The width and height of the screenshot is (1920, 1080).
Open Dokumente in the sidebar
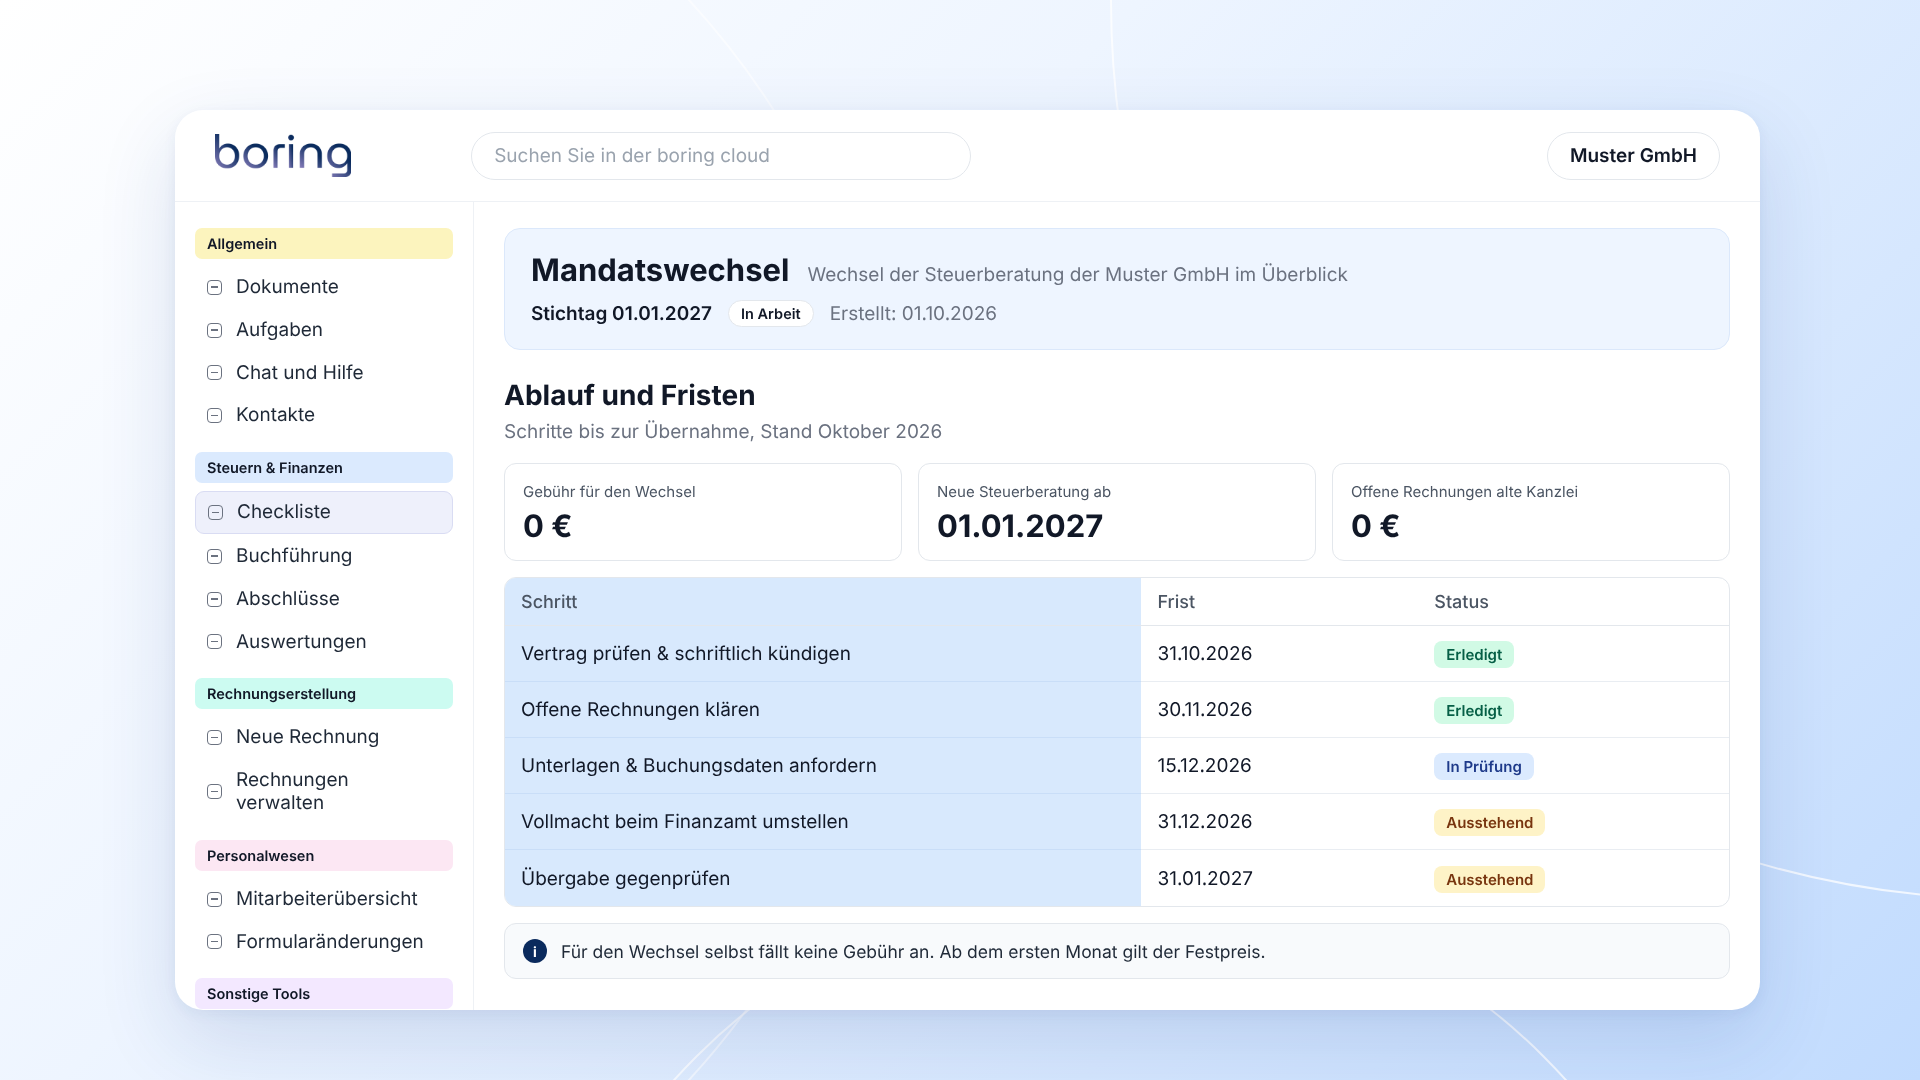(x=324, y=287)
